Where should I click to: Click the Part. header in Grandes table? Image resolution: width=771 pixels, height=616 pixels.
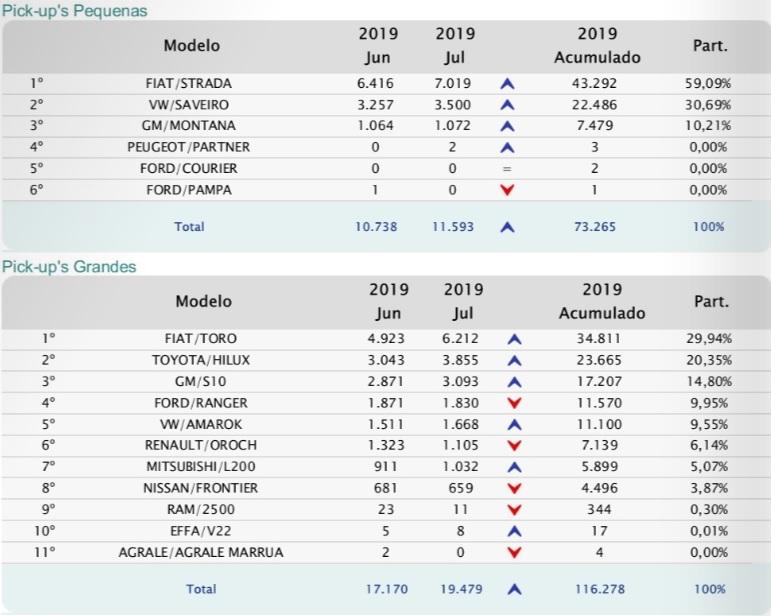coord(712,301)
